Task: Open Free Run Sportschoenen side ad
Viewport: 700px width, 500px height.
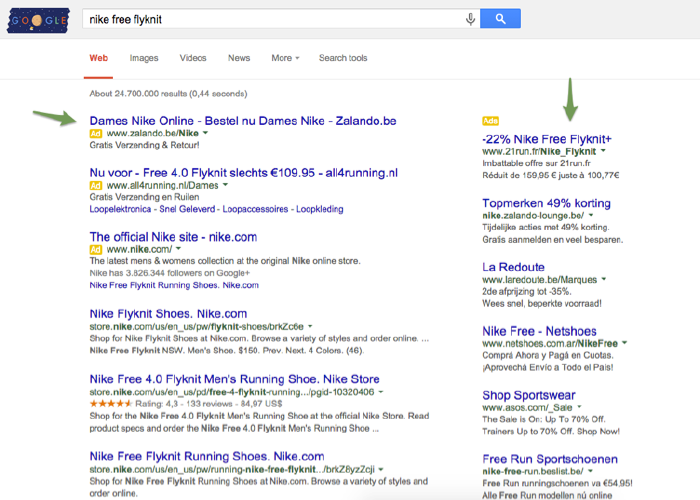Action: pos(550,459)
